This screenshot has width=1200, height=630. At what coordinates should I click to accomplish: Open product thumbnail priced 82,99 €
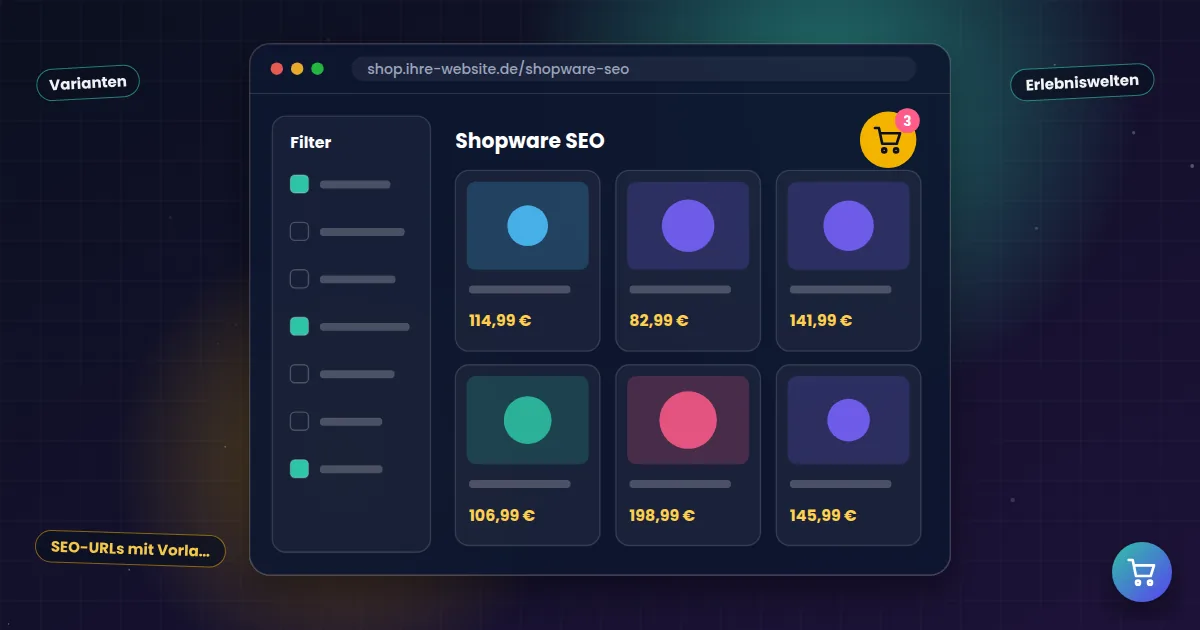coord(688,225)
